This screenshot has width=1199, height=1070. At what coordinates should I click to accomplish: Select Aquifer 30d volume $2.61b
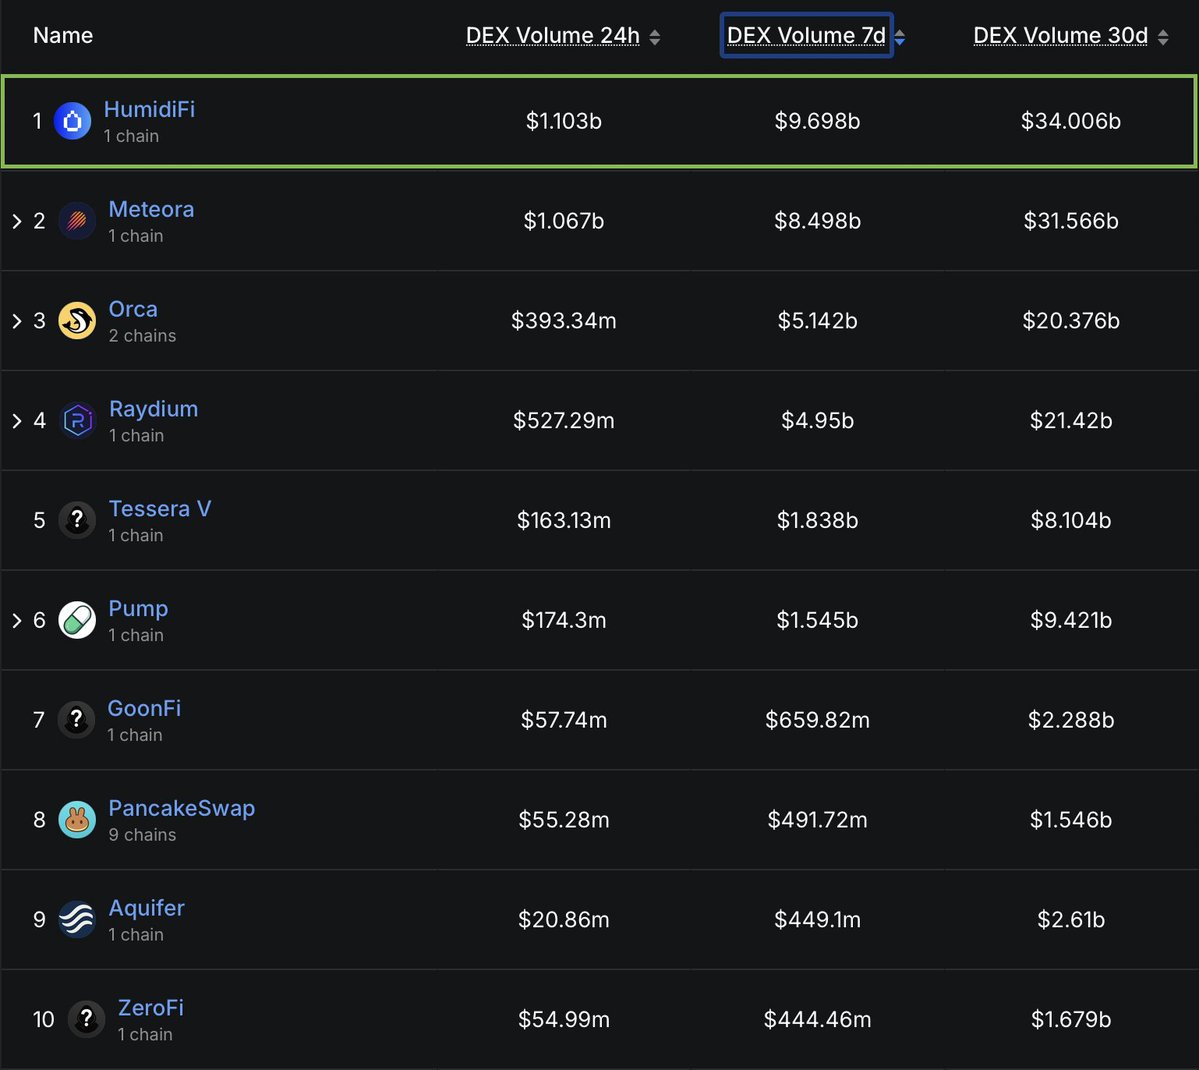[x=1071, y=919]
